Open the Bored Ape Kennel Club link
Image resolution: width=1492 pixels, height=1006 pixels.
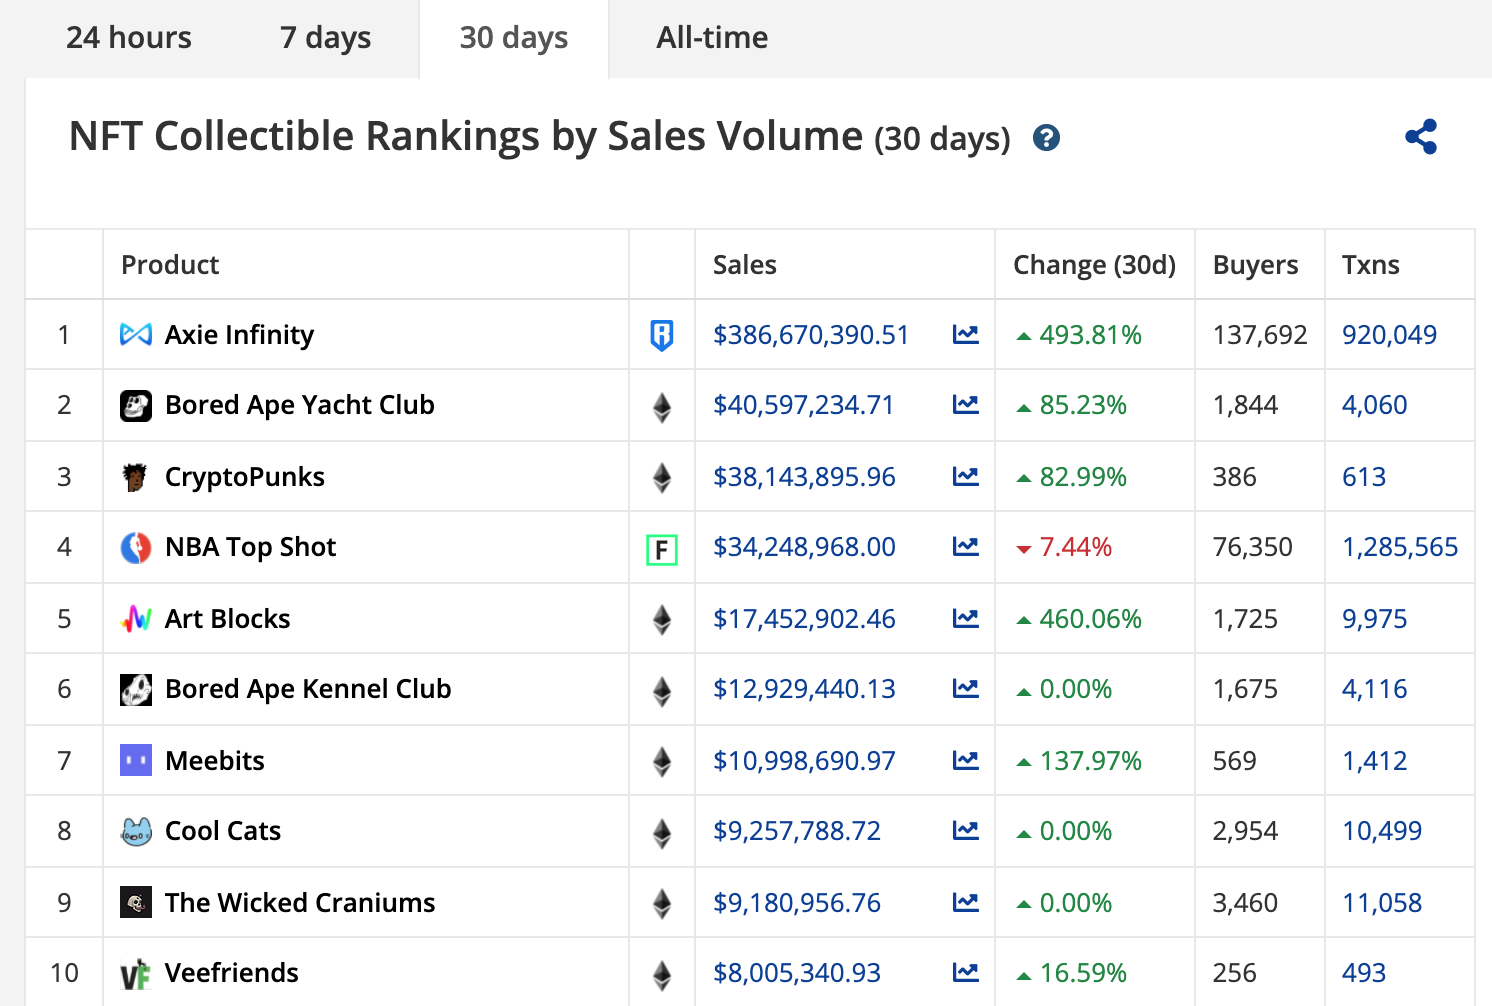coord(308,688)
